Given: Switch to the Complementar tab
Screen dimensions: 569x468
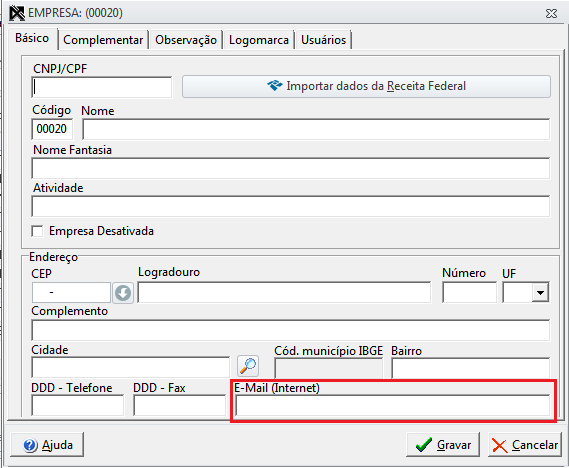Looking at the screenshot, I should [103, 40].
